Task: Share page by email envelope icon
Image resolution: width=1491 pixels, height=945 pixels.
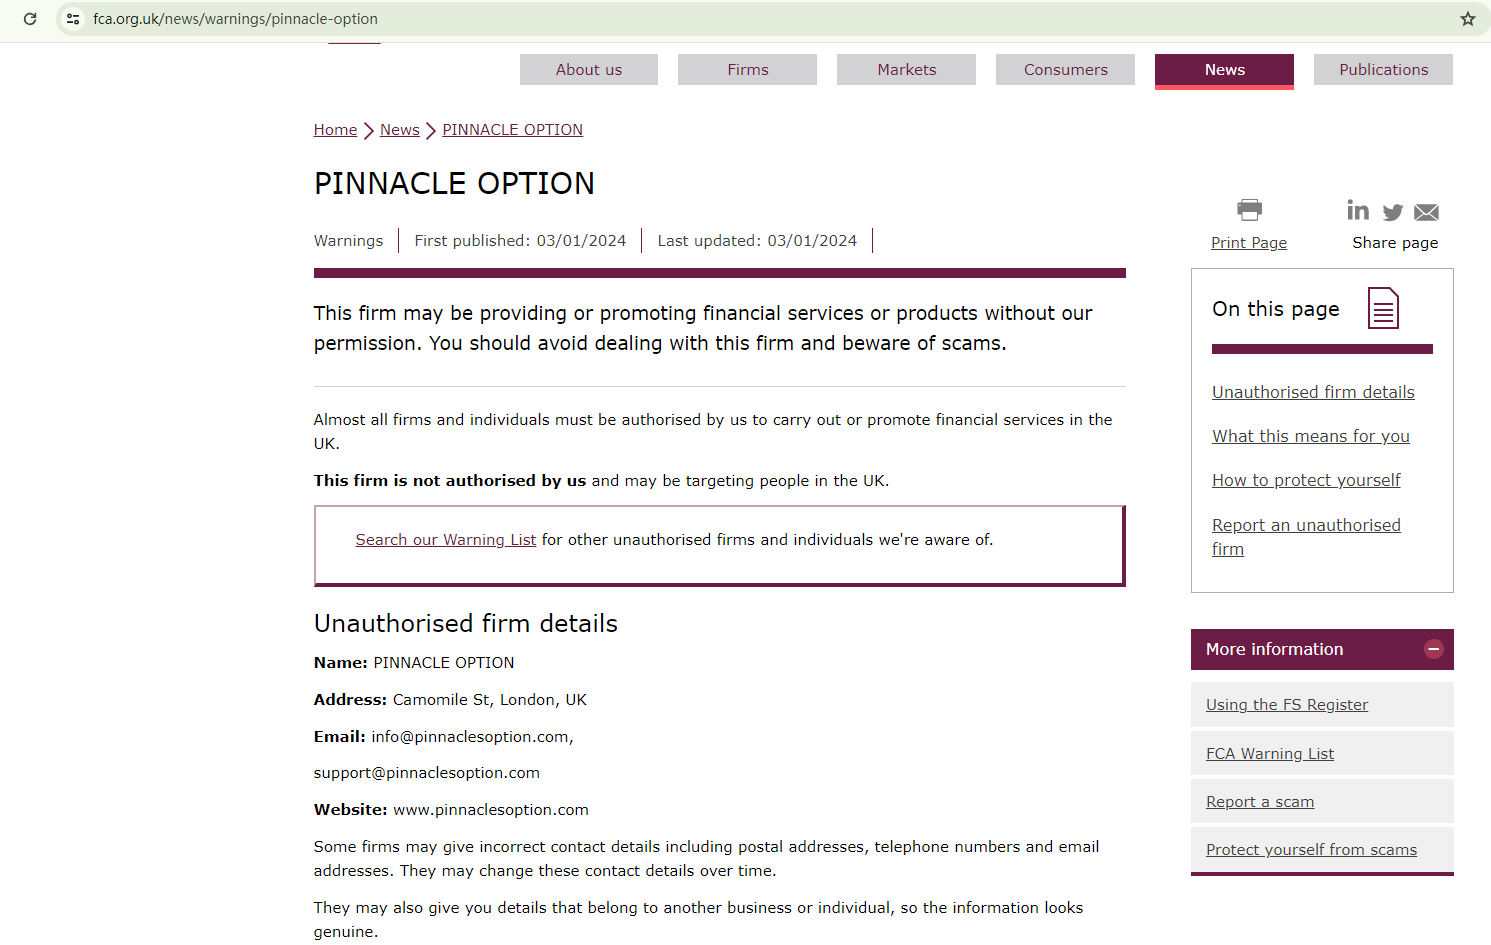Action: [x=1427, y=212]
